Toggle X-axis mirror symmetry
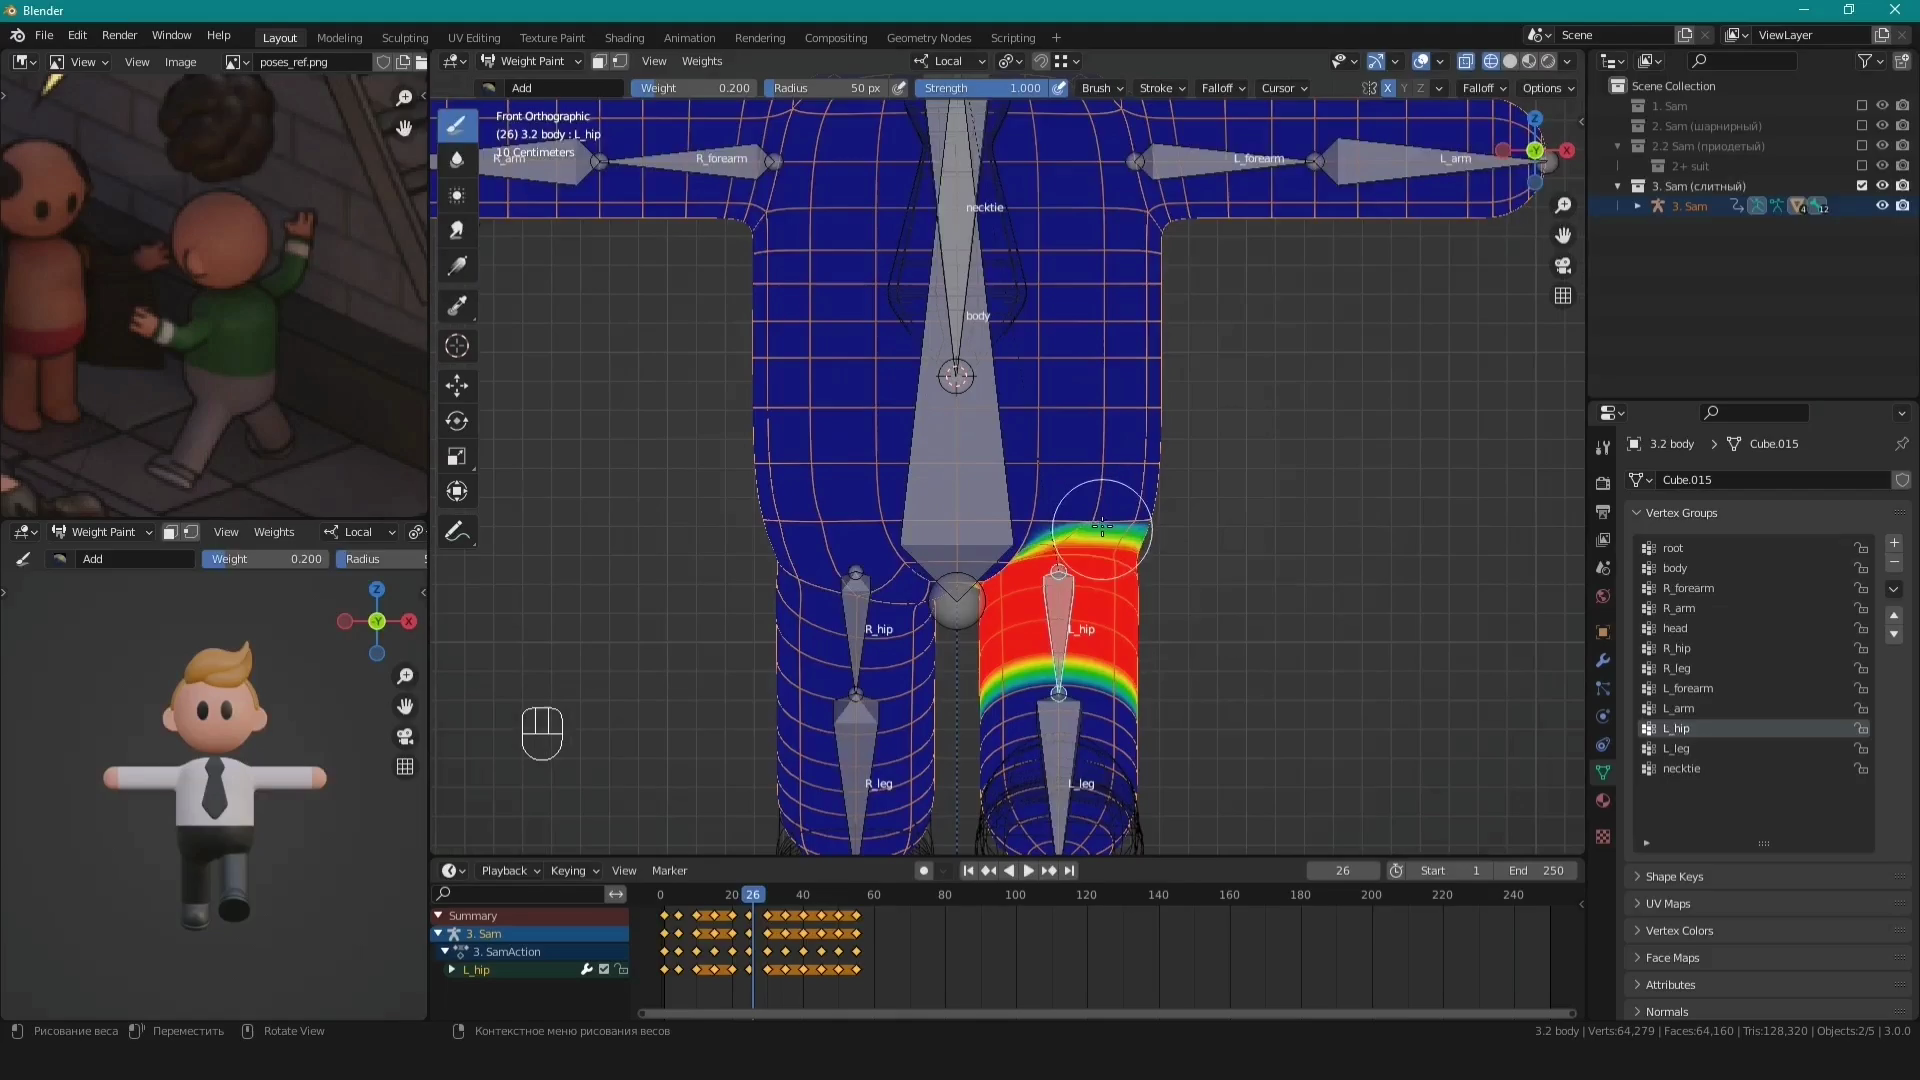The image size is (1920, 1080). (1387, 88)
